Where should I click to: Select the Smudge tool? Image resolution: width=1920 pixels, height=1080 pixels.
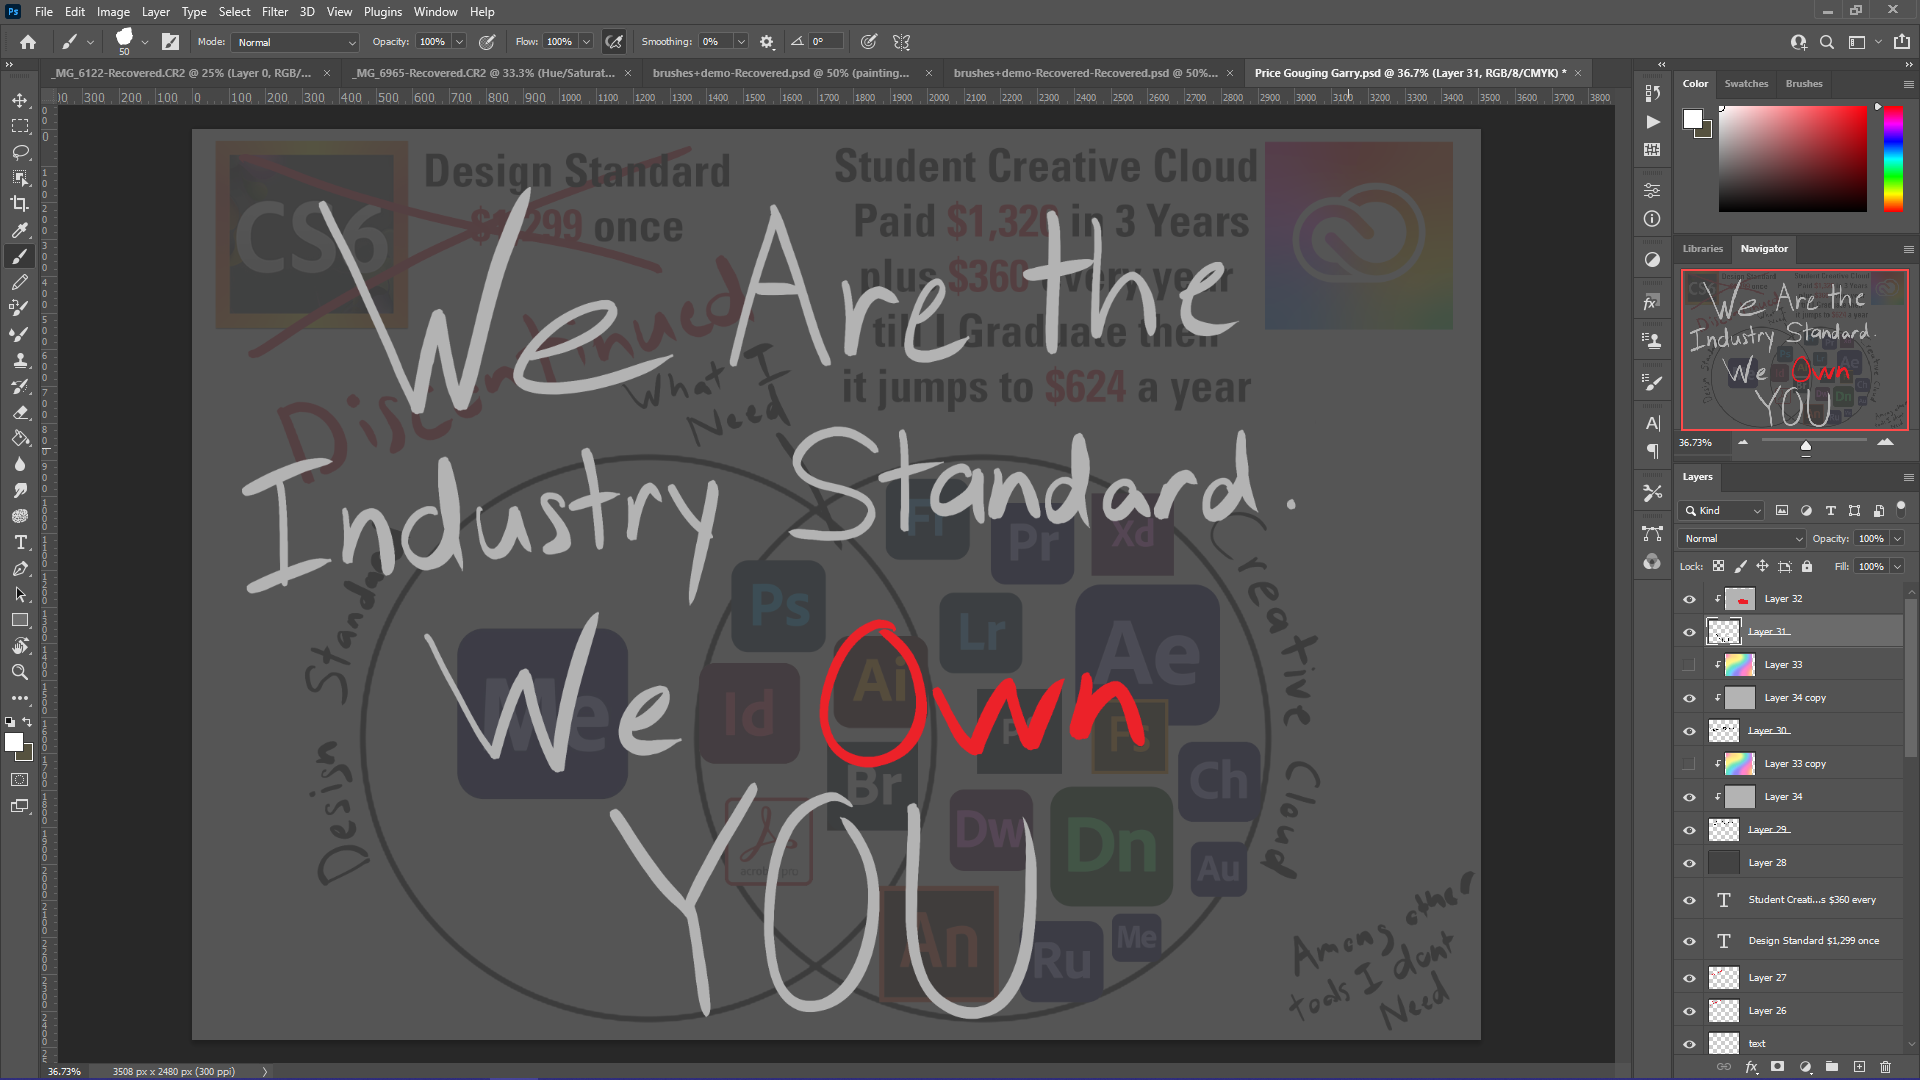[20, 490]
